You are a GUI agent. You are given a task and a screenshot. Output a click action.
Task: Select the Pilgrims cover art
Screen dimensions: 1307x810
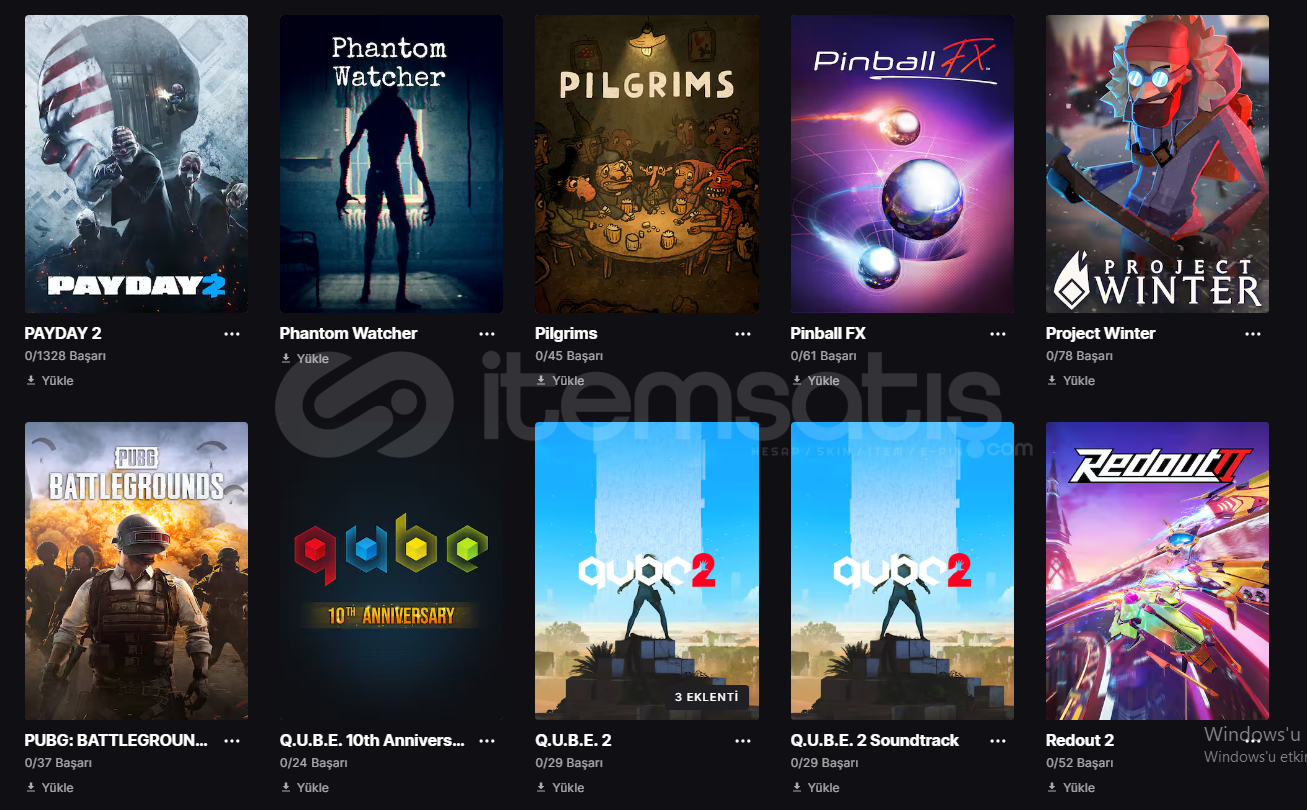pos(647,164)
